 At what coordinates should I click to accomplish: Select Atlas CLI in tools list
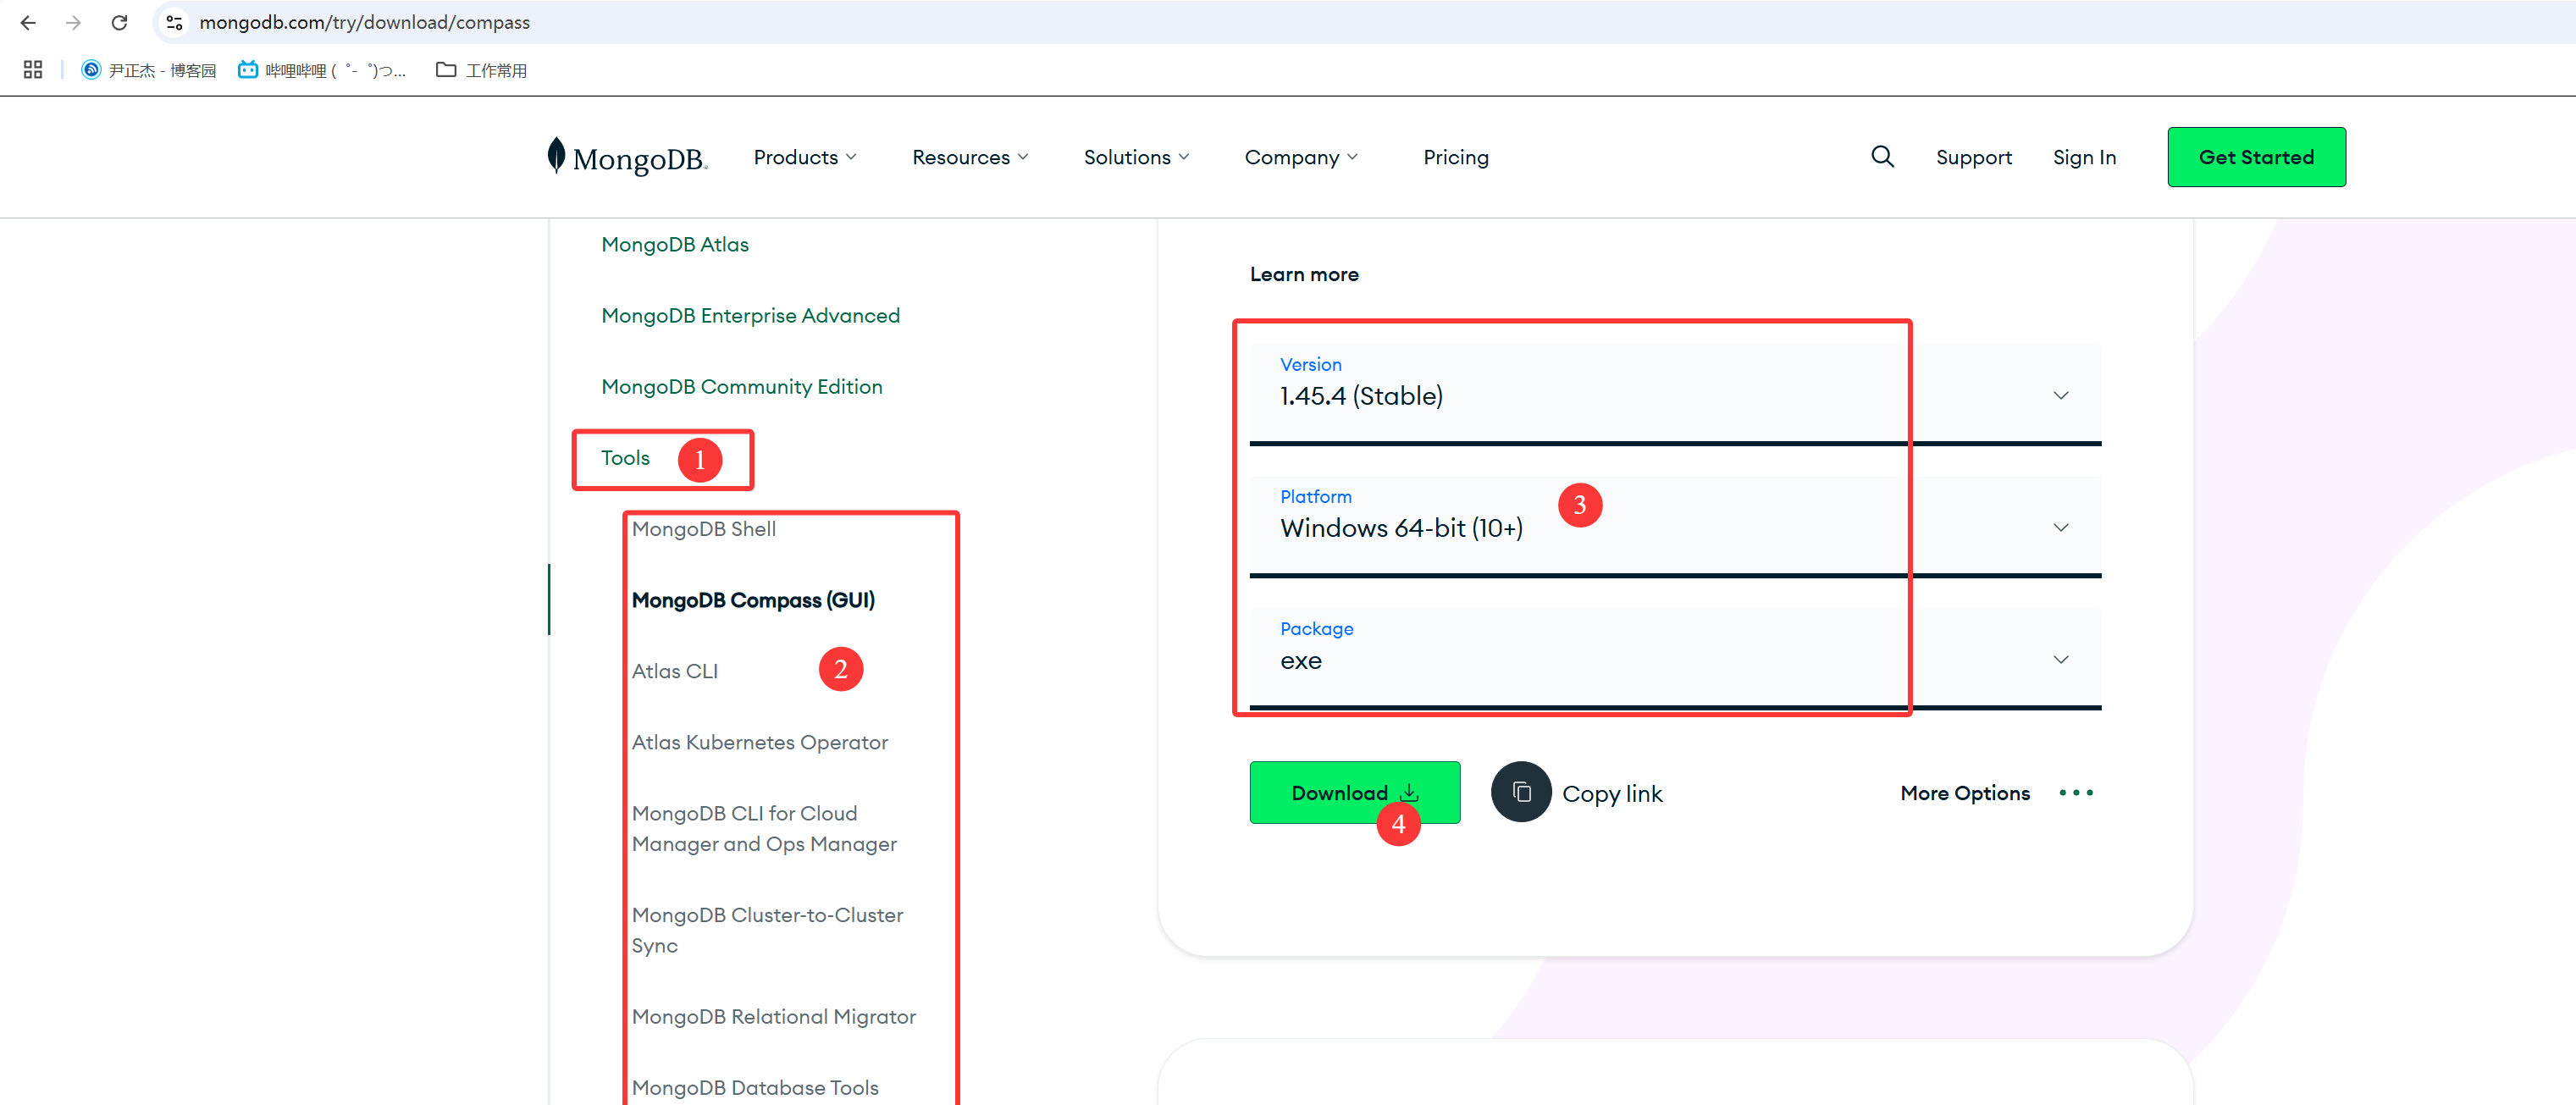coord(674,671)
